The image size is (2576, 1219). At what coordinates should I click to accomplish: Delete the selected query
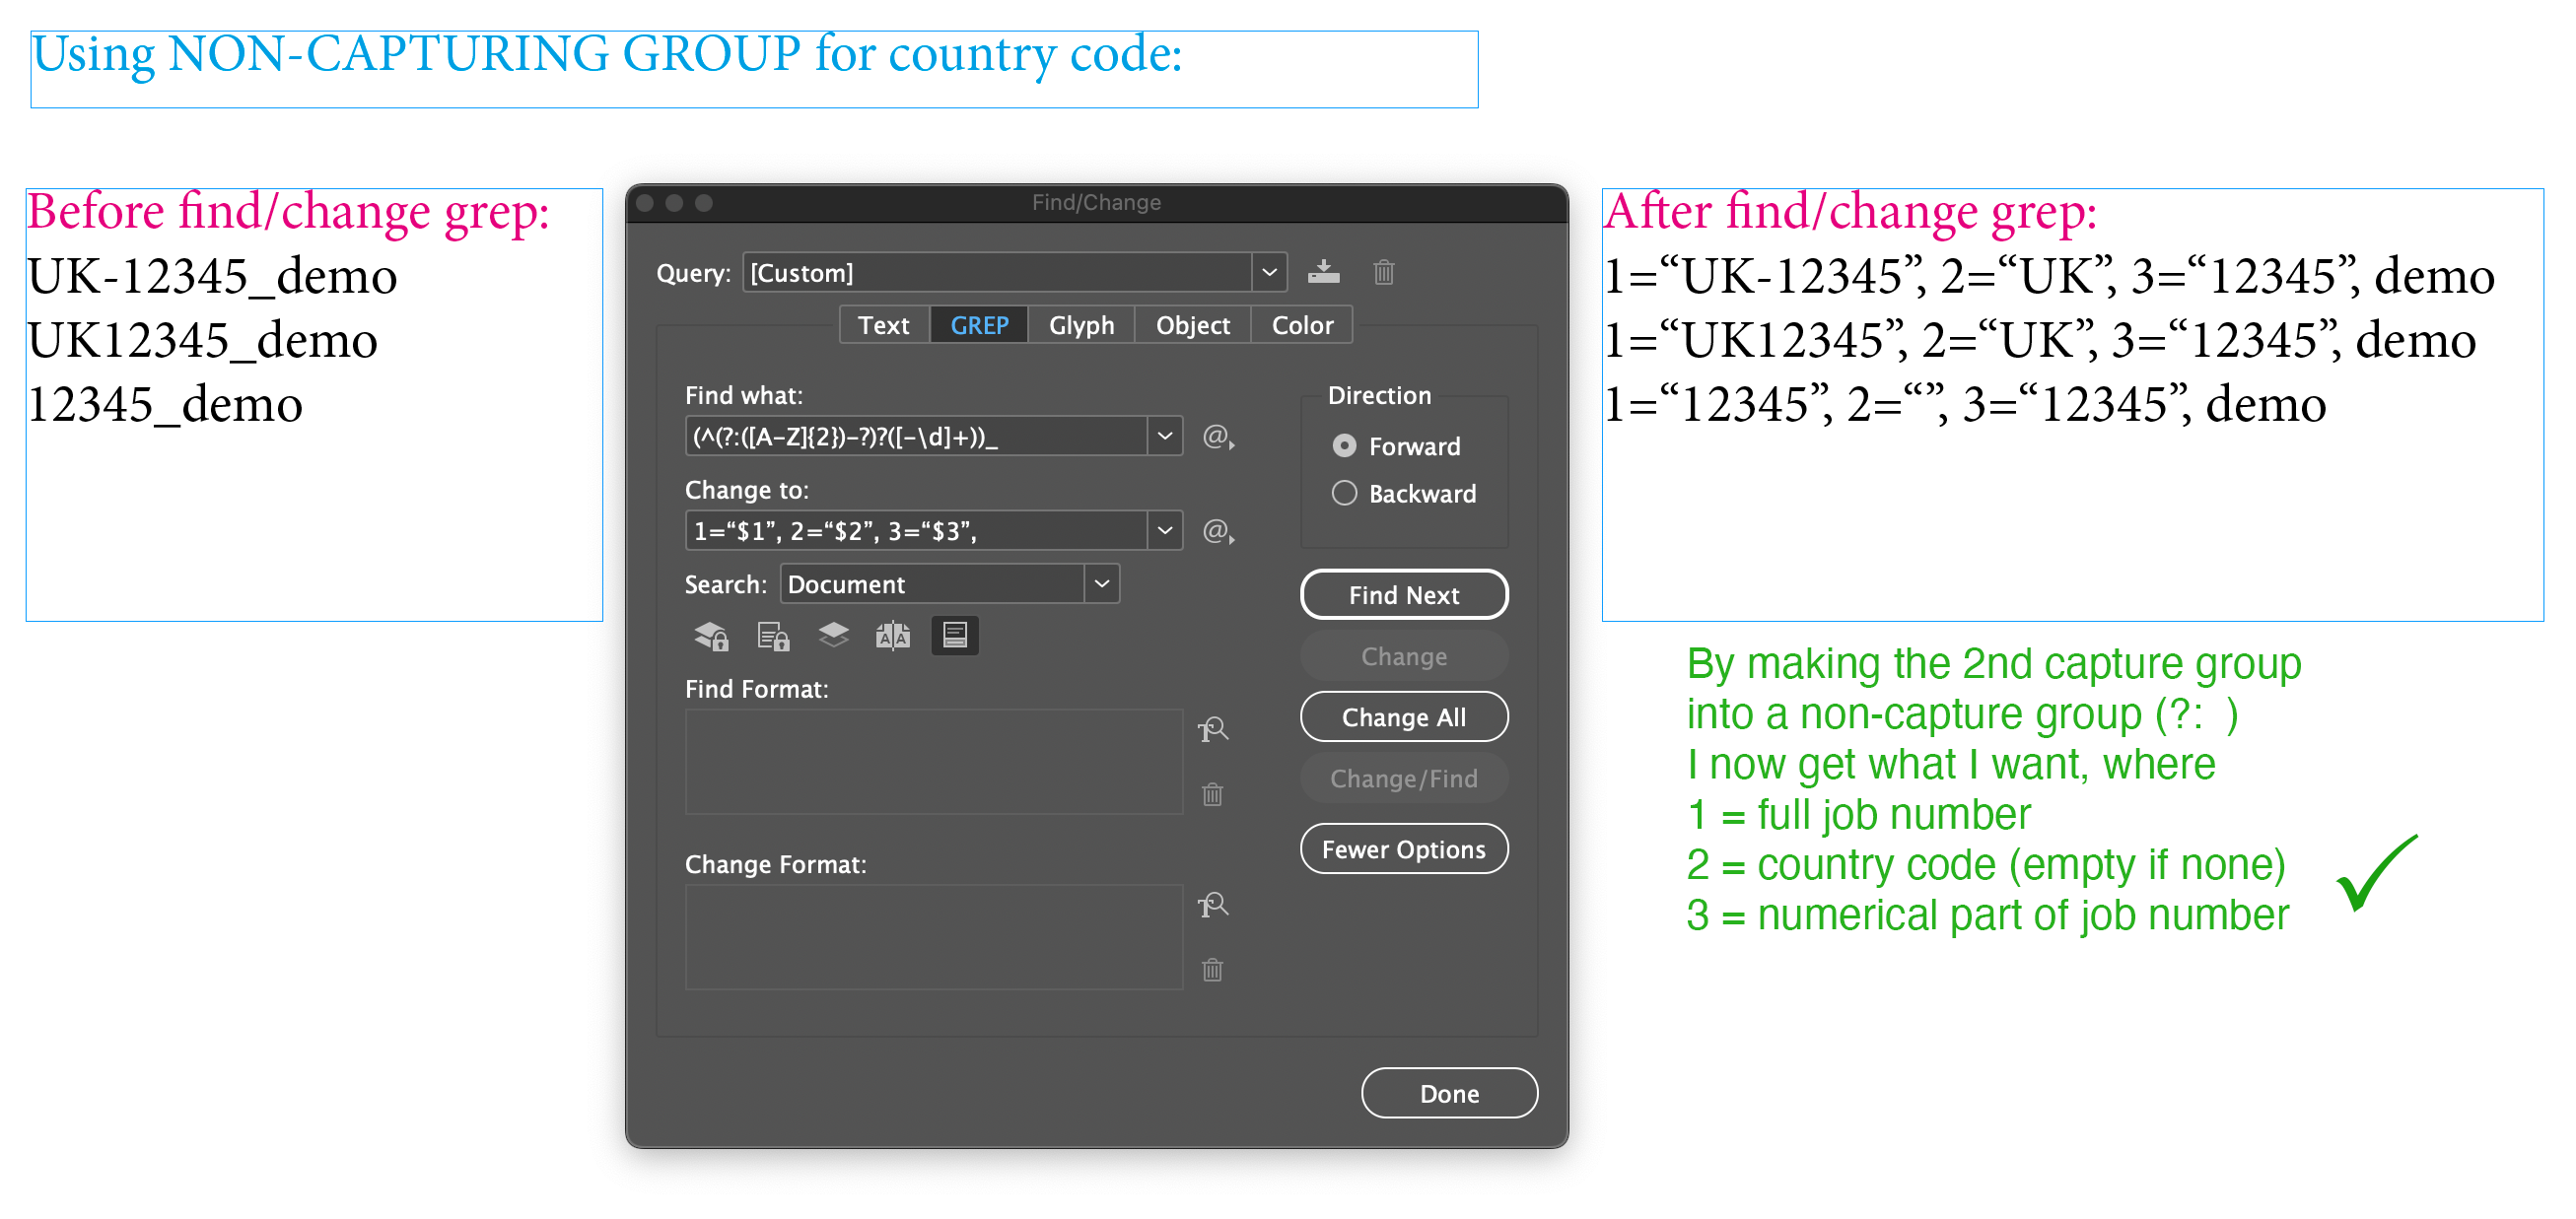(x=1385, y=272)
